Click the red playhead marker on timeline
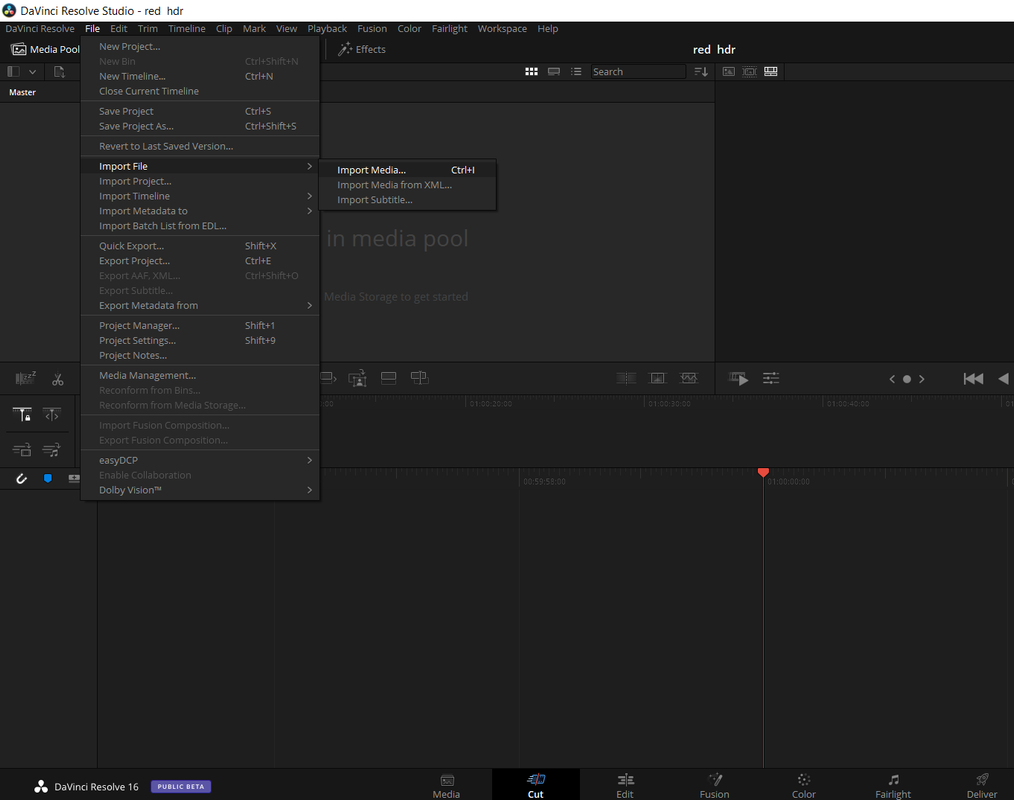The image size is (1014, 800). [763, 473]
